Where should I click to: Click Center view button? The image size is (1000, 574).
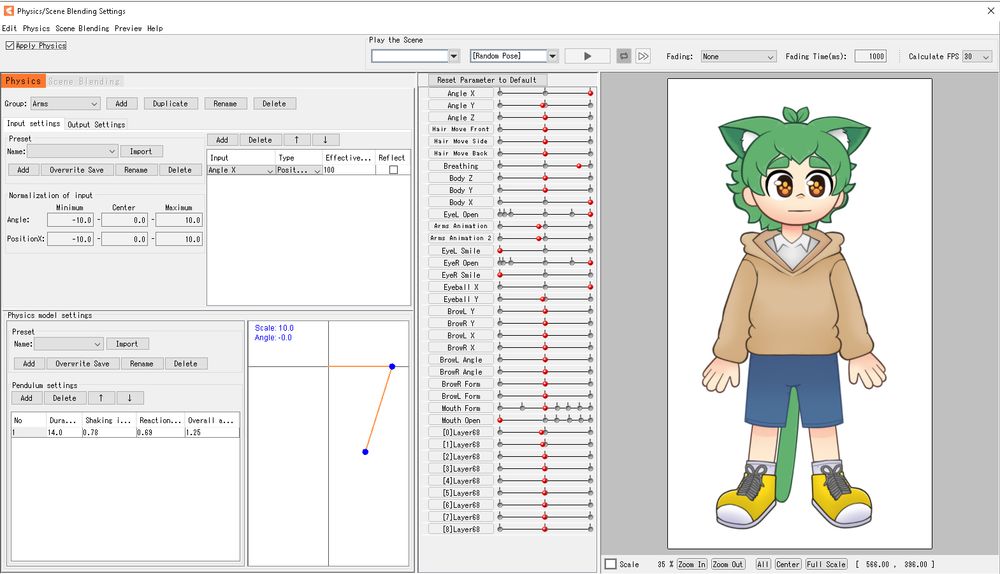click(788, 564)
